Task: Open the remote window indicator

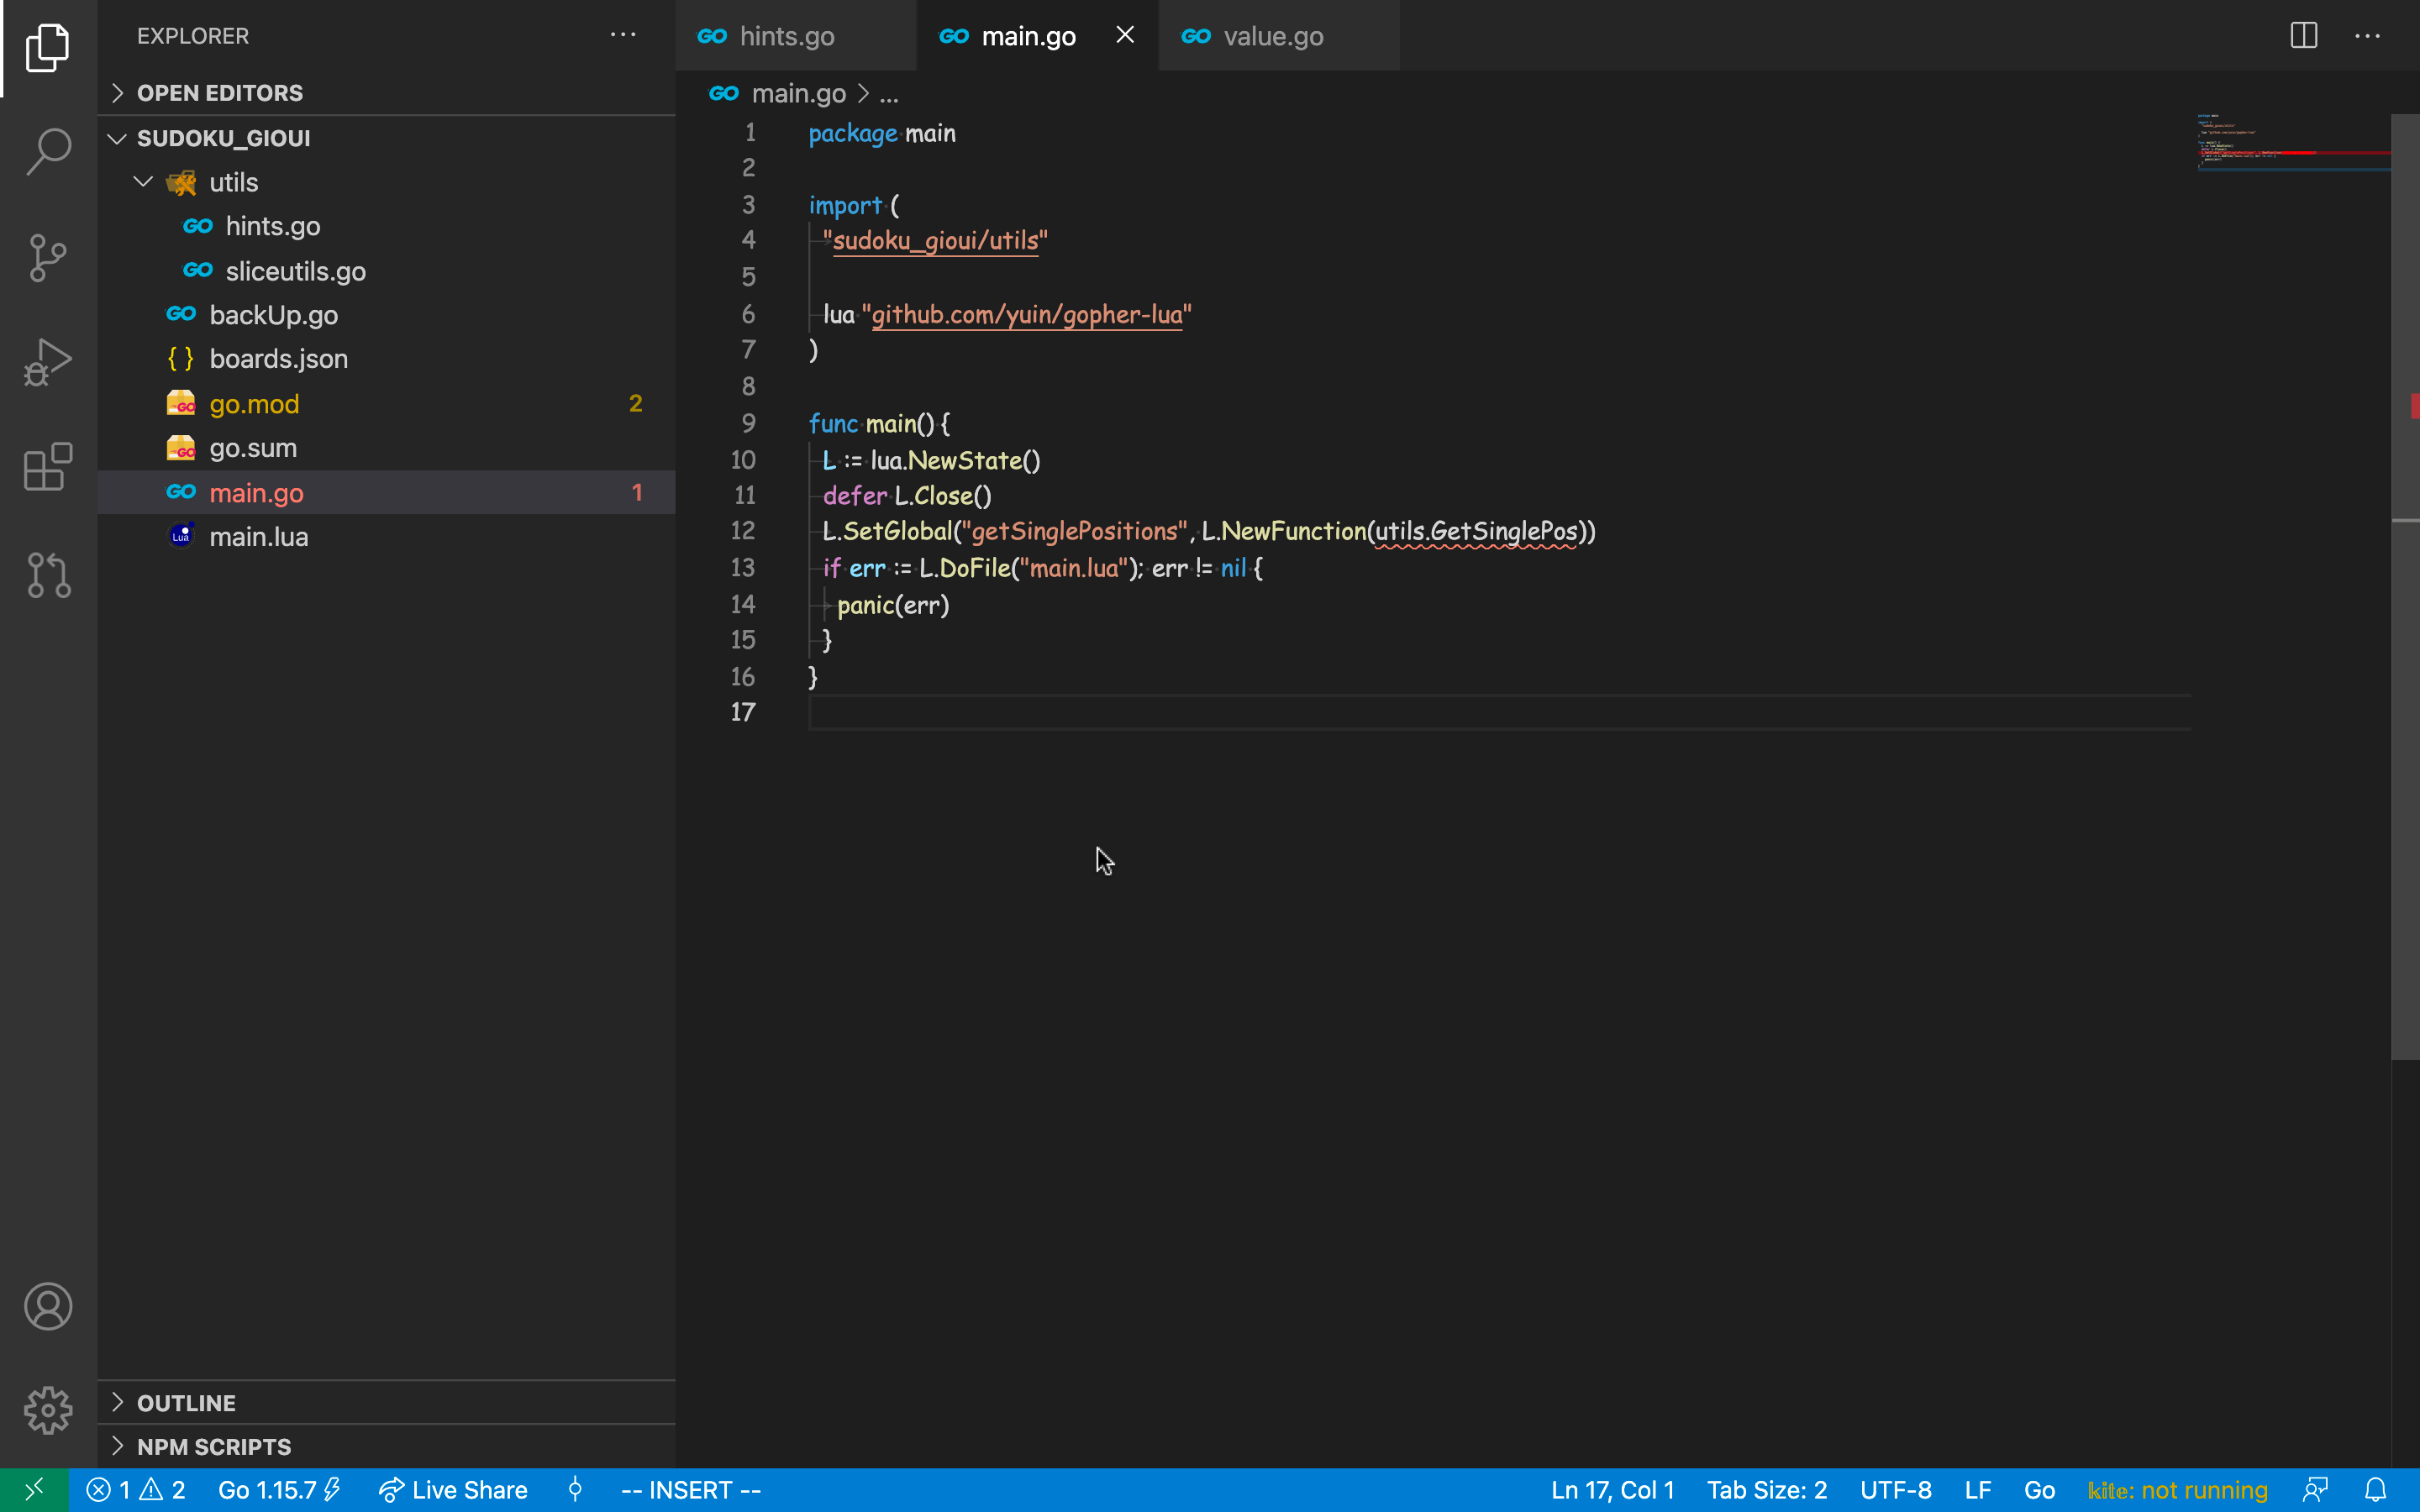Action: coord(34,1490)
